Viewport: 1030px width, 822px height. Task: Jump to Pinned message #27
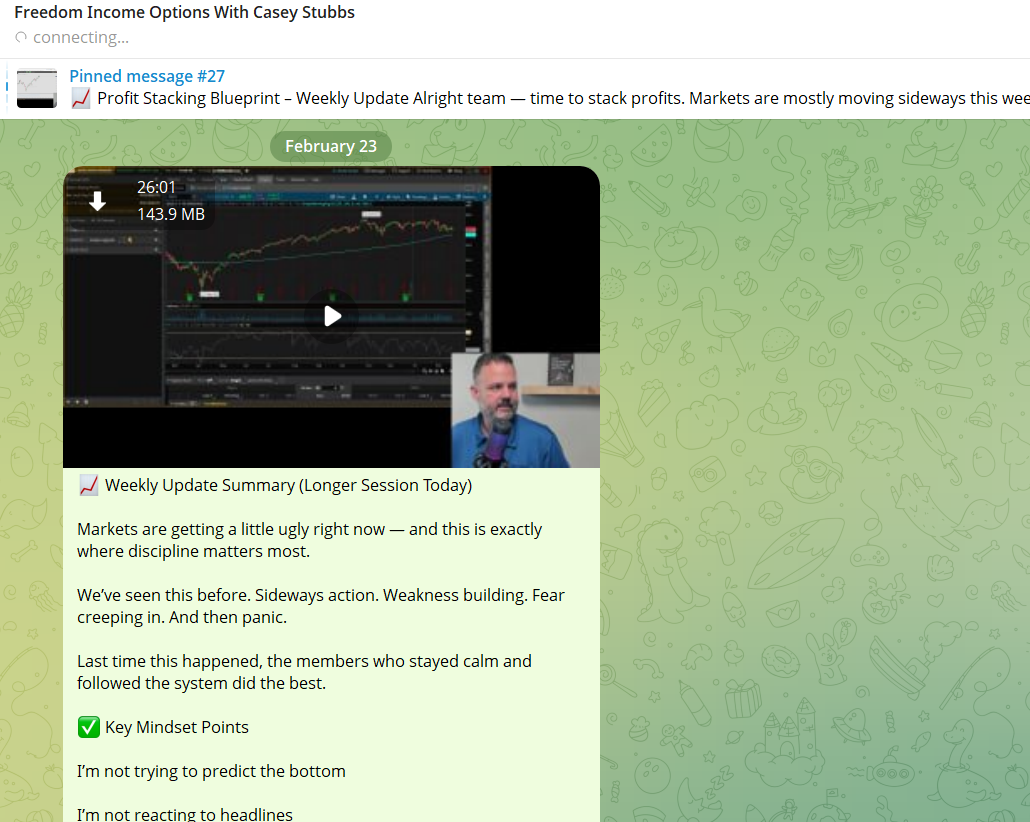click(x=147, y=76)
